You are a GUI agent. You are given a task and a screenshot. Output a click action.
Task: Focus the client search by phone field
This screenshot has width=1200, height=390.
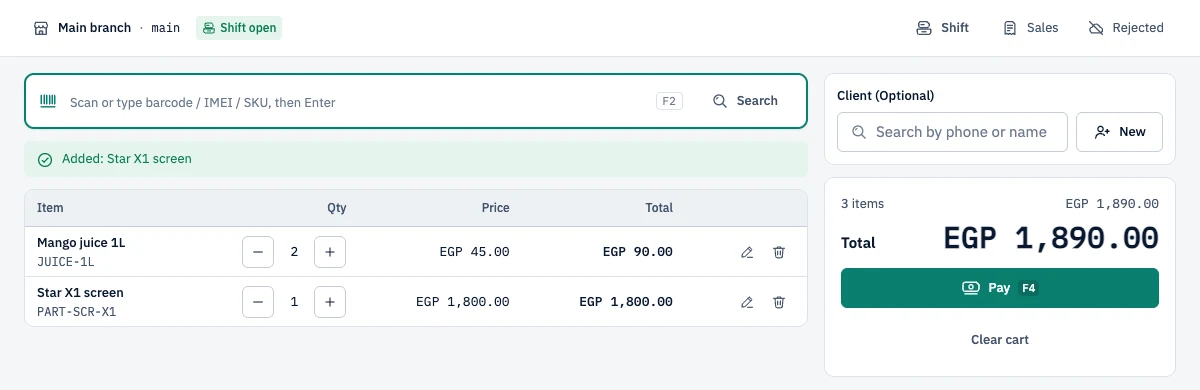(952, 132)
